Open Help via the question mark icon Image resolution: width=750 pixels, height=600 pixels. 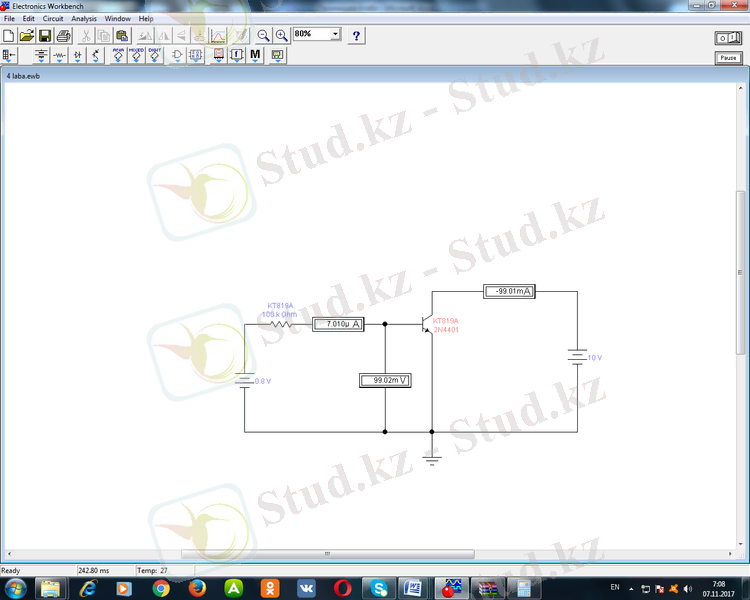coord(356,36)
